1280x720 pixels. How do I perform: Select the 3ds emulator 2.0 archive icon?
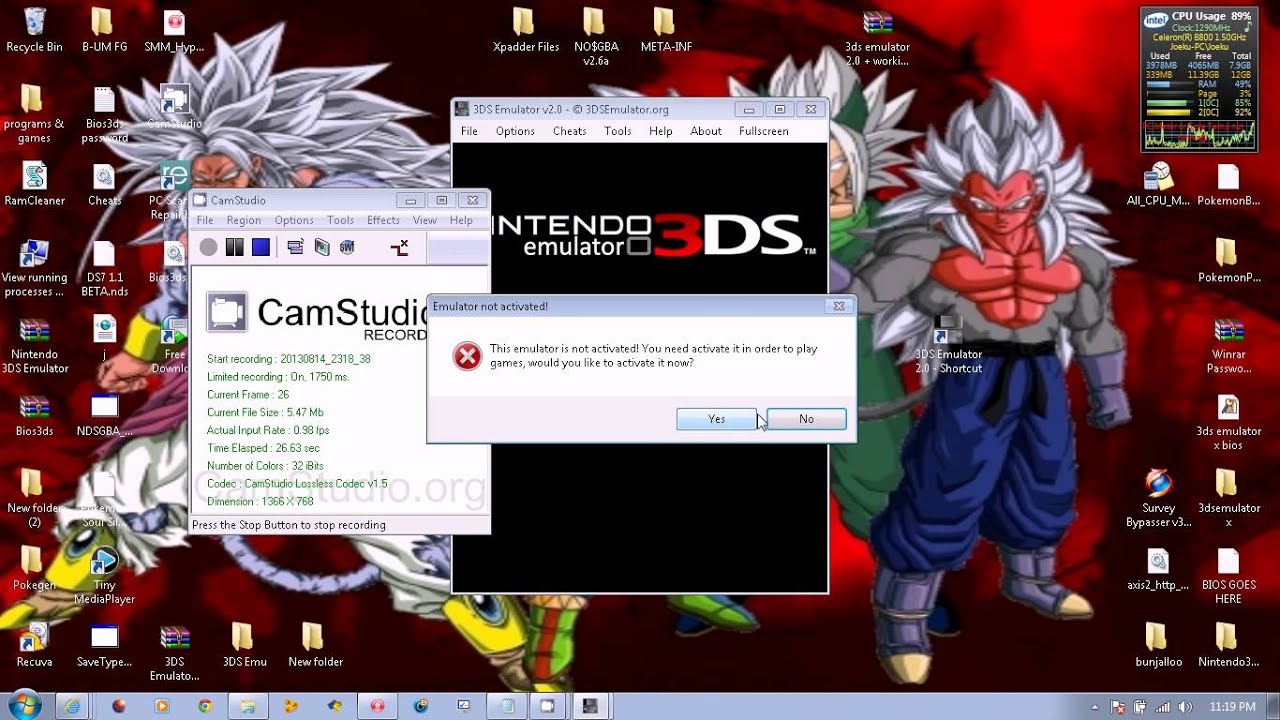tap(877, 38)
